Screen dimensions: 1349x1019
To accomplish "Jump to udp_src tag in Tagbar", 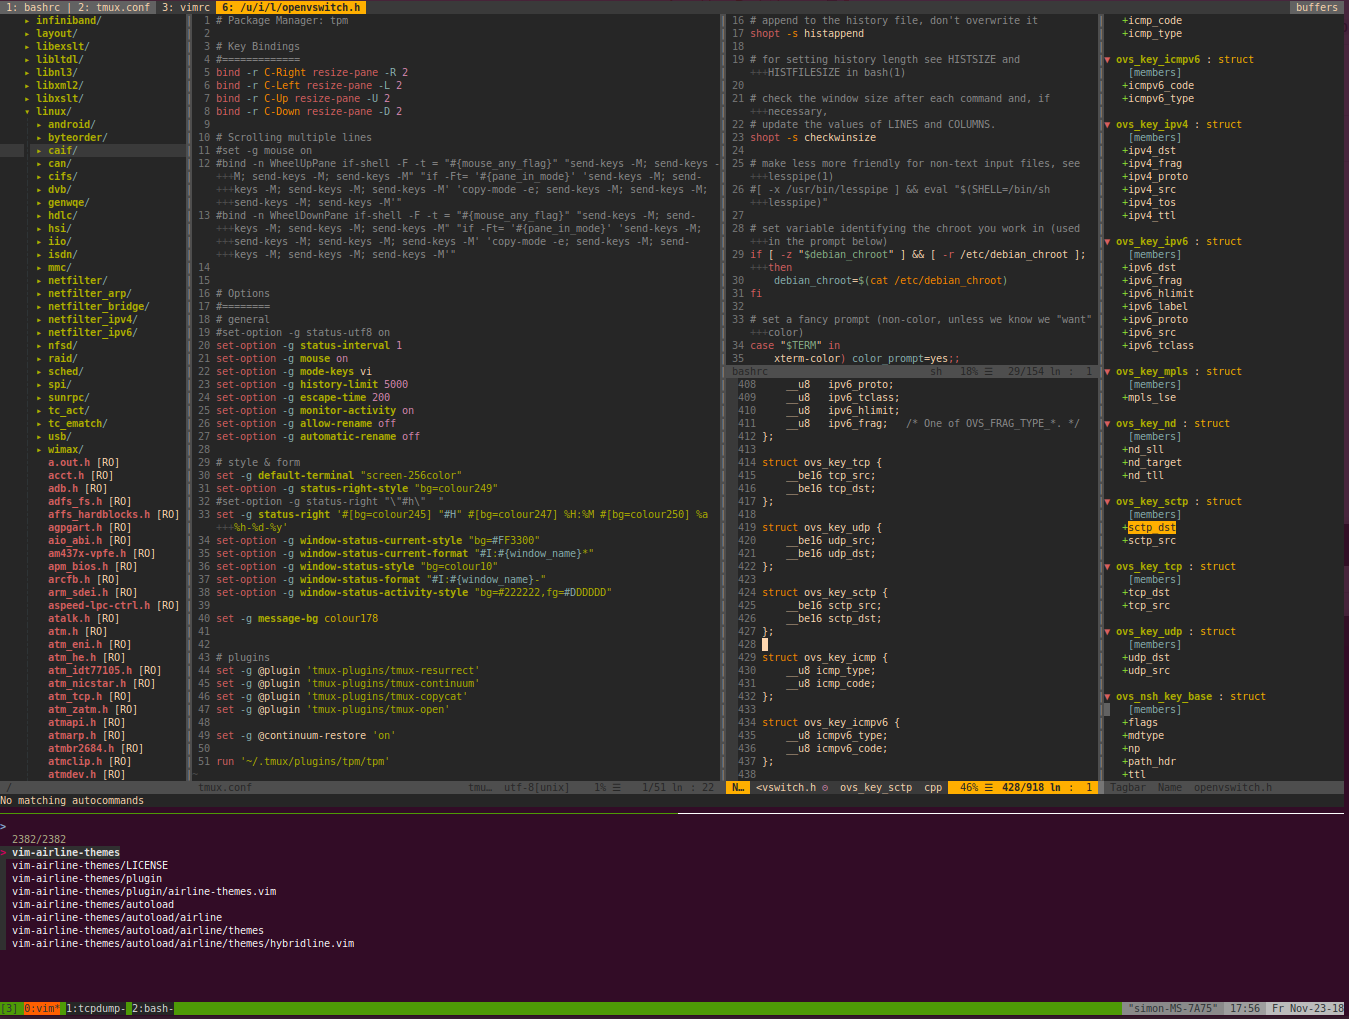I will (1149, 670).
